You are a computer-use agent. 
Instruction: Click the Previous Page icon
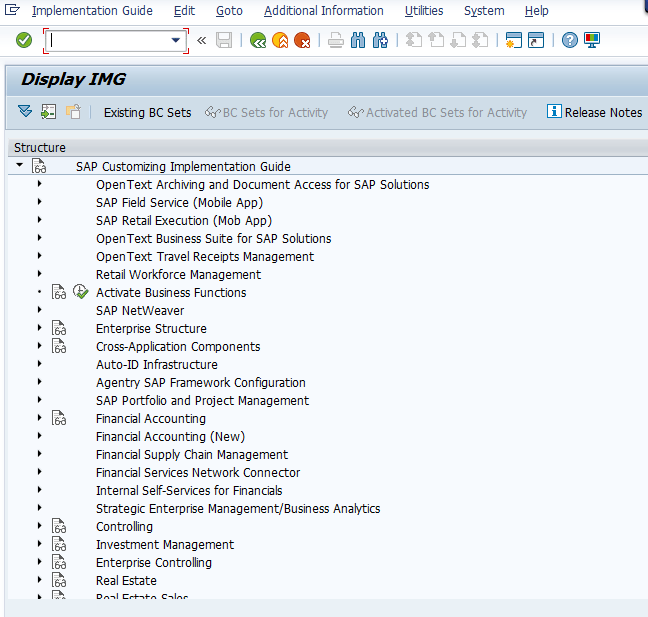pyautogui.click(x=436, y=40)
